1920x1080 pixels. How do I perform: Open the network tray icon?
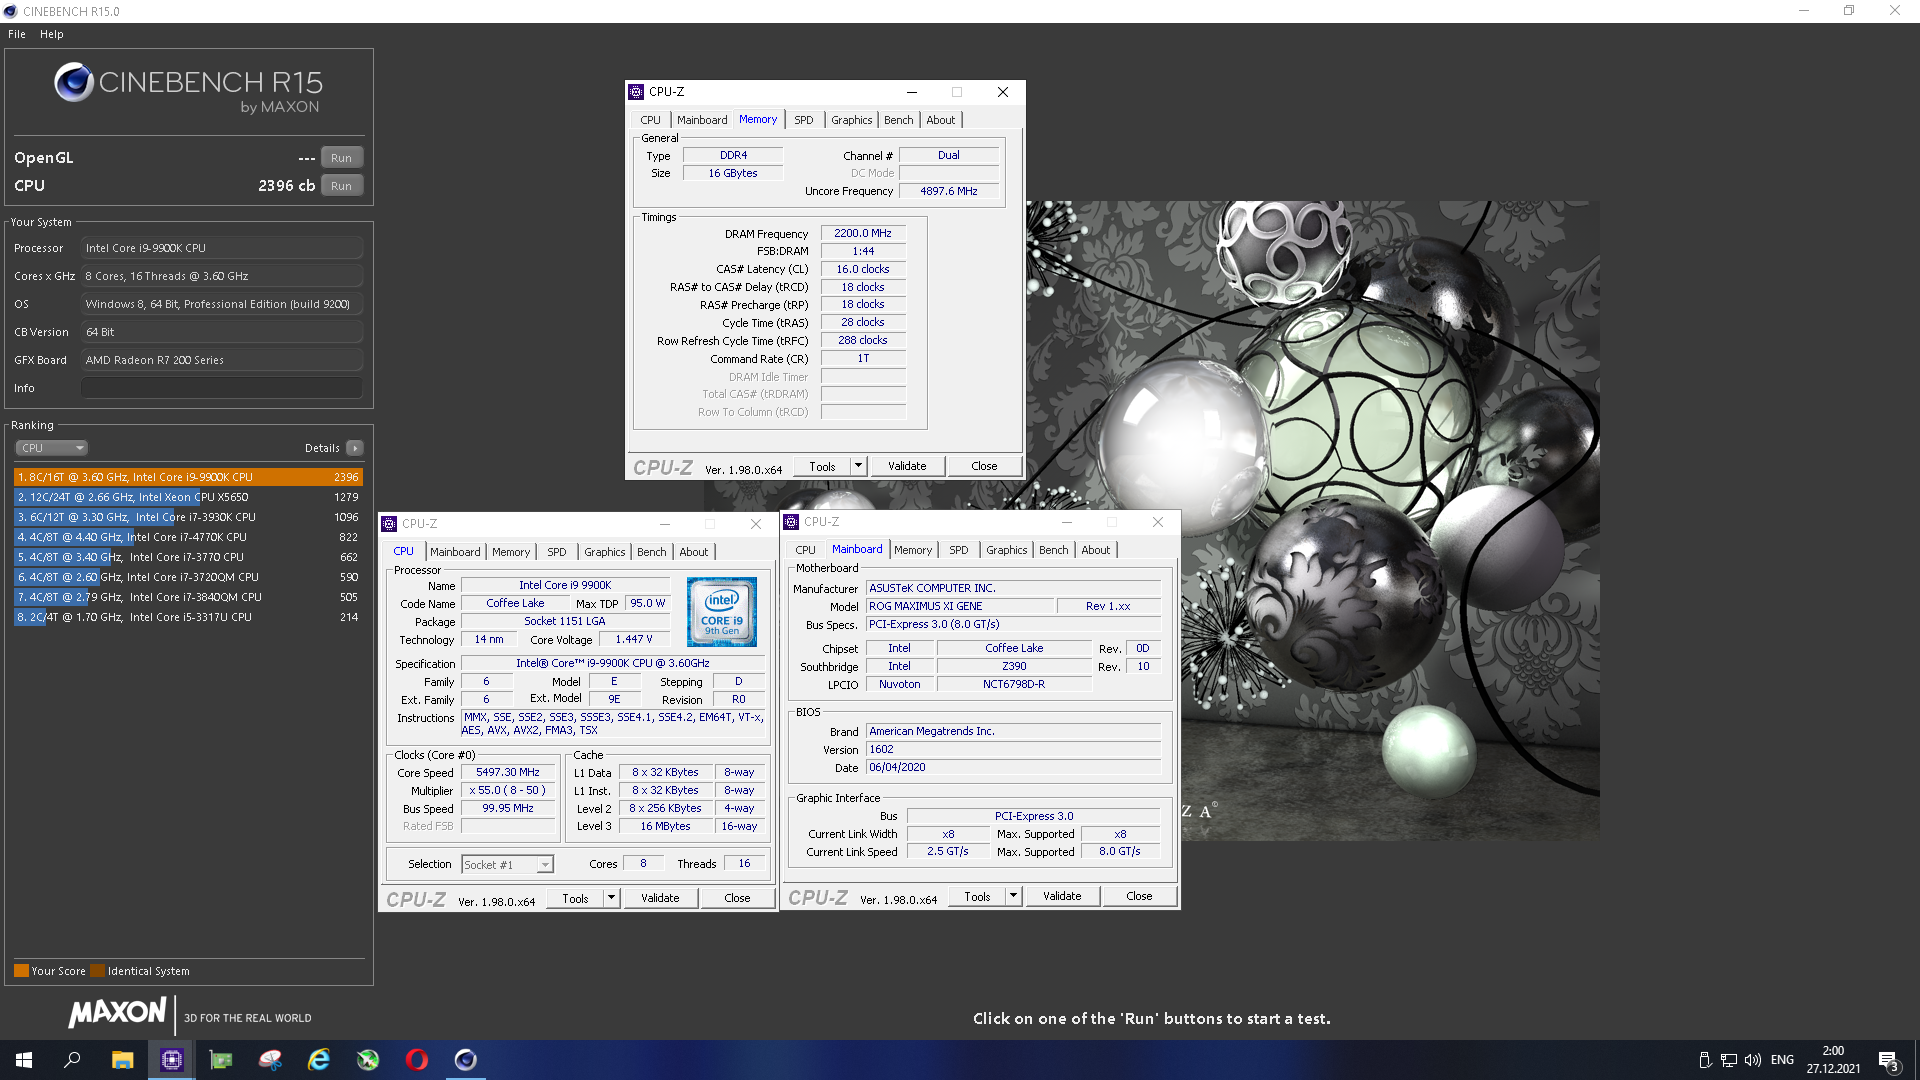[x=1728, y=1060]
